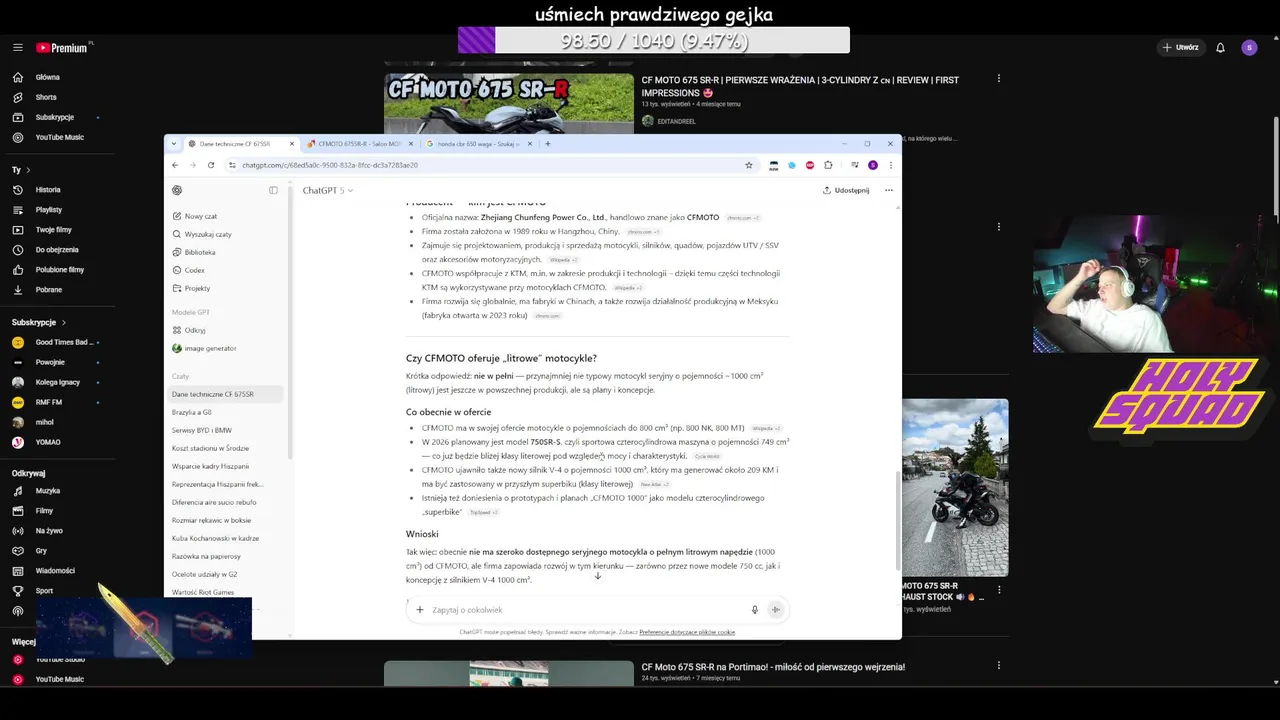Open the mihol subscription channel
Image resolution: width=1280 pixels, height=720 pixels.
point(44,422)
